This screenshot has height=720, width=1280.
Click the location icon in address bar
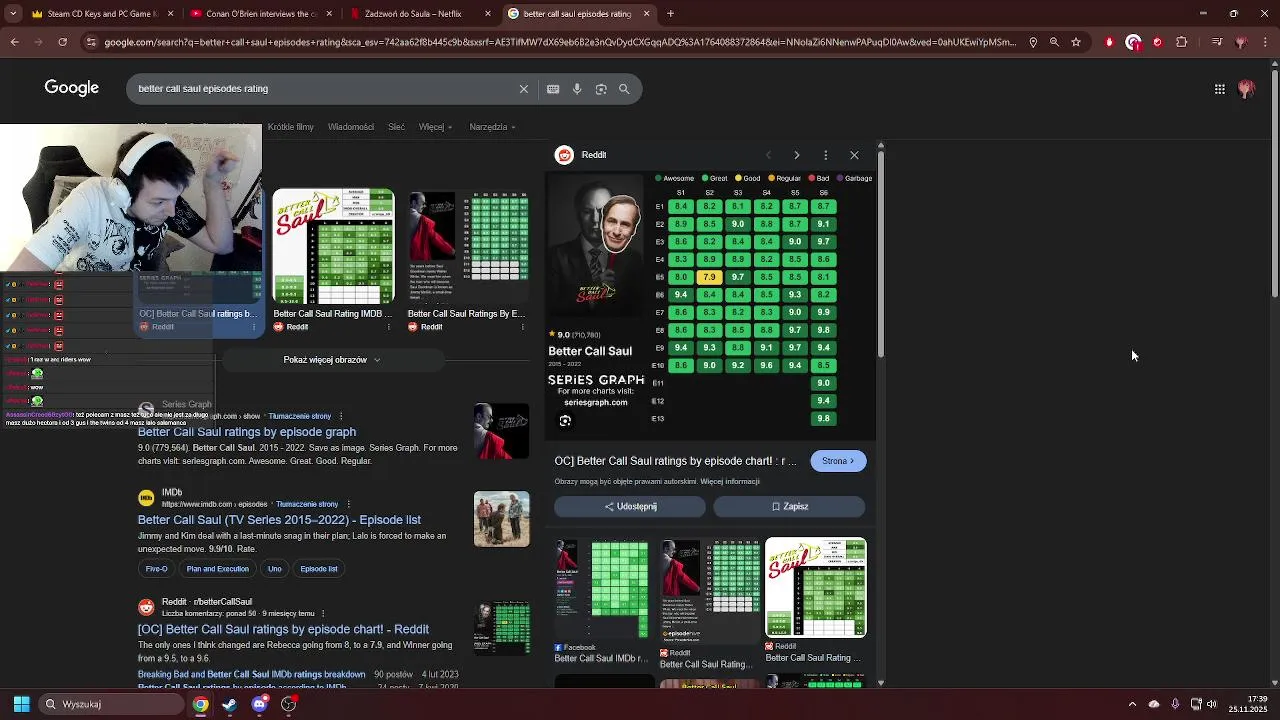point(1033,42)
